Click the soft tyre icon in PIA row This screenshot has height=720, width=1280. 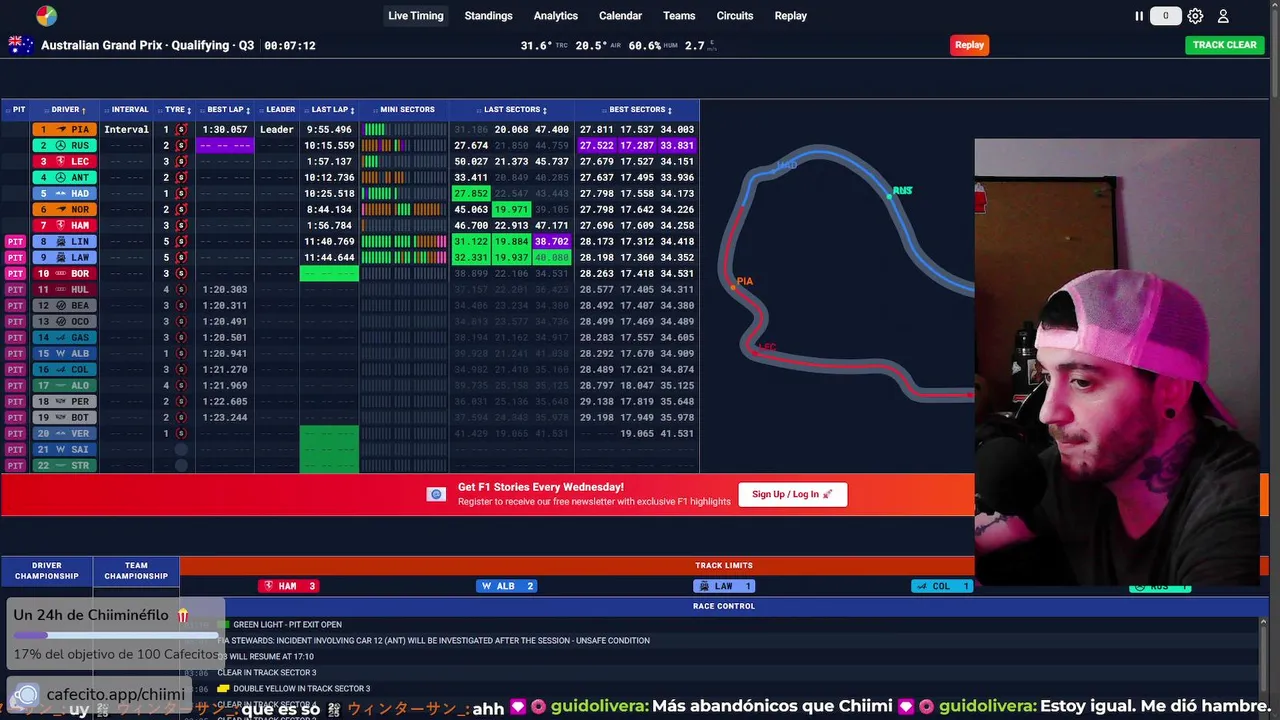(181, 130)
